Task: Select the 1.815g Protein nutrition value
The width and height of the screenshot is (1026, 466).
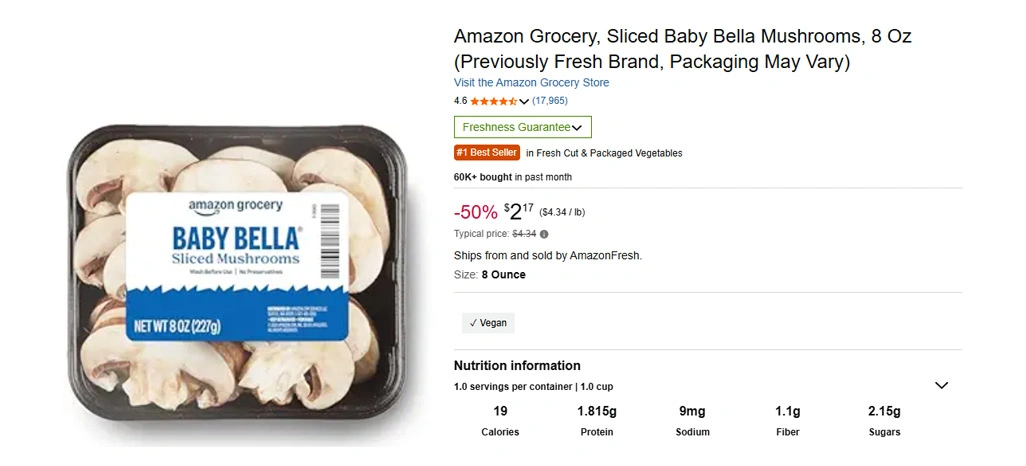Action: [596, 411]
